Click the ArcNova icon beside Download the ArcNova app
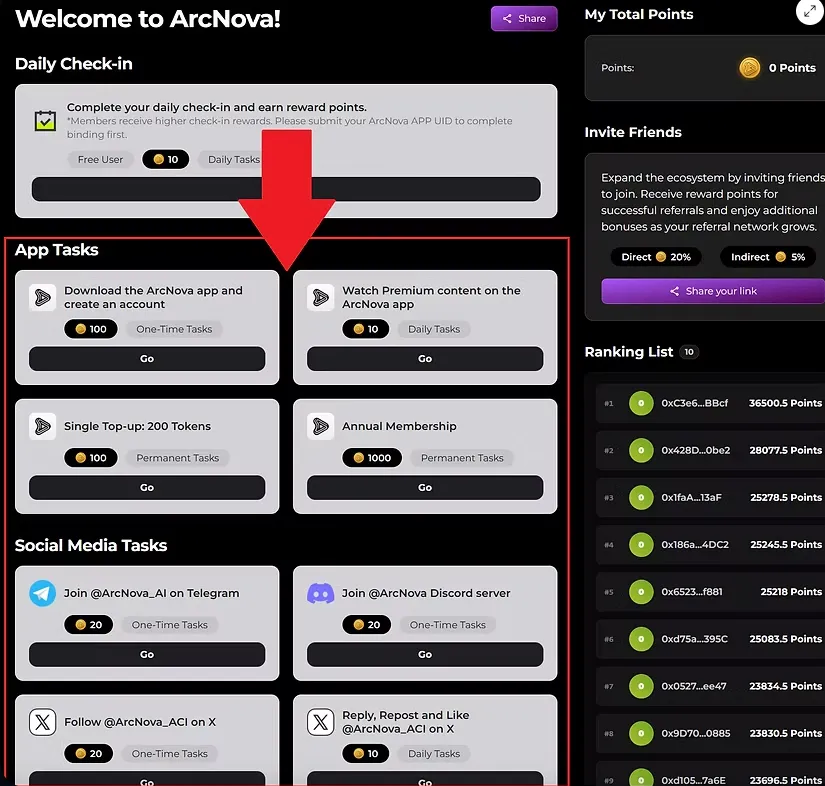 pos(43,298)
